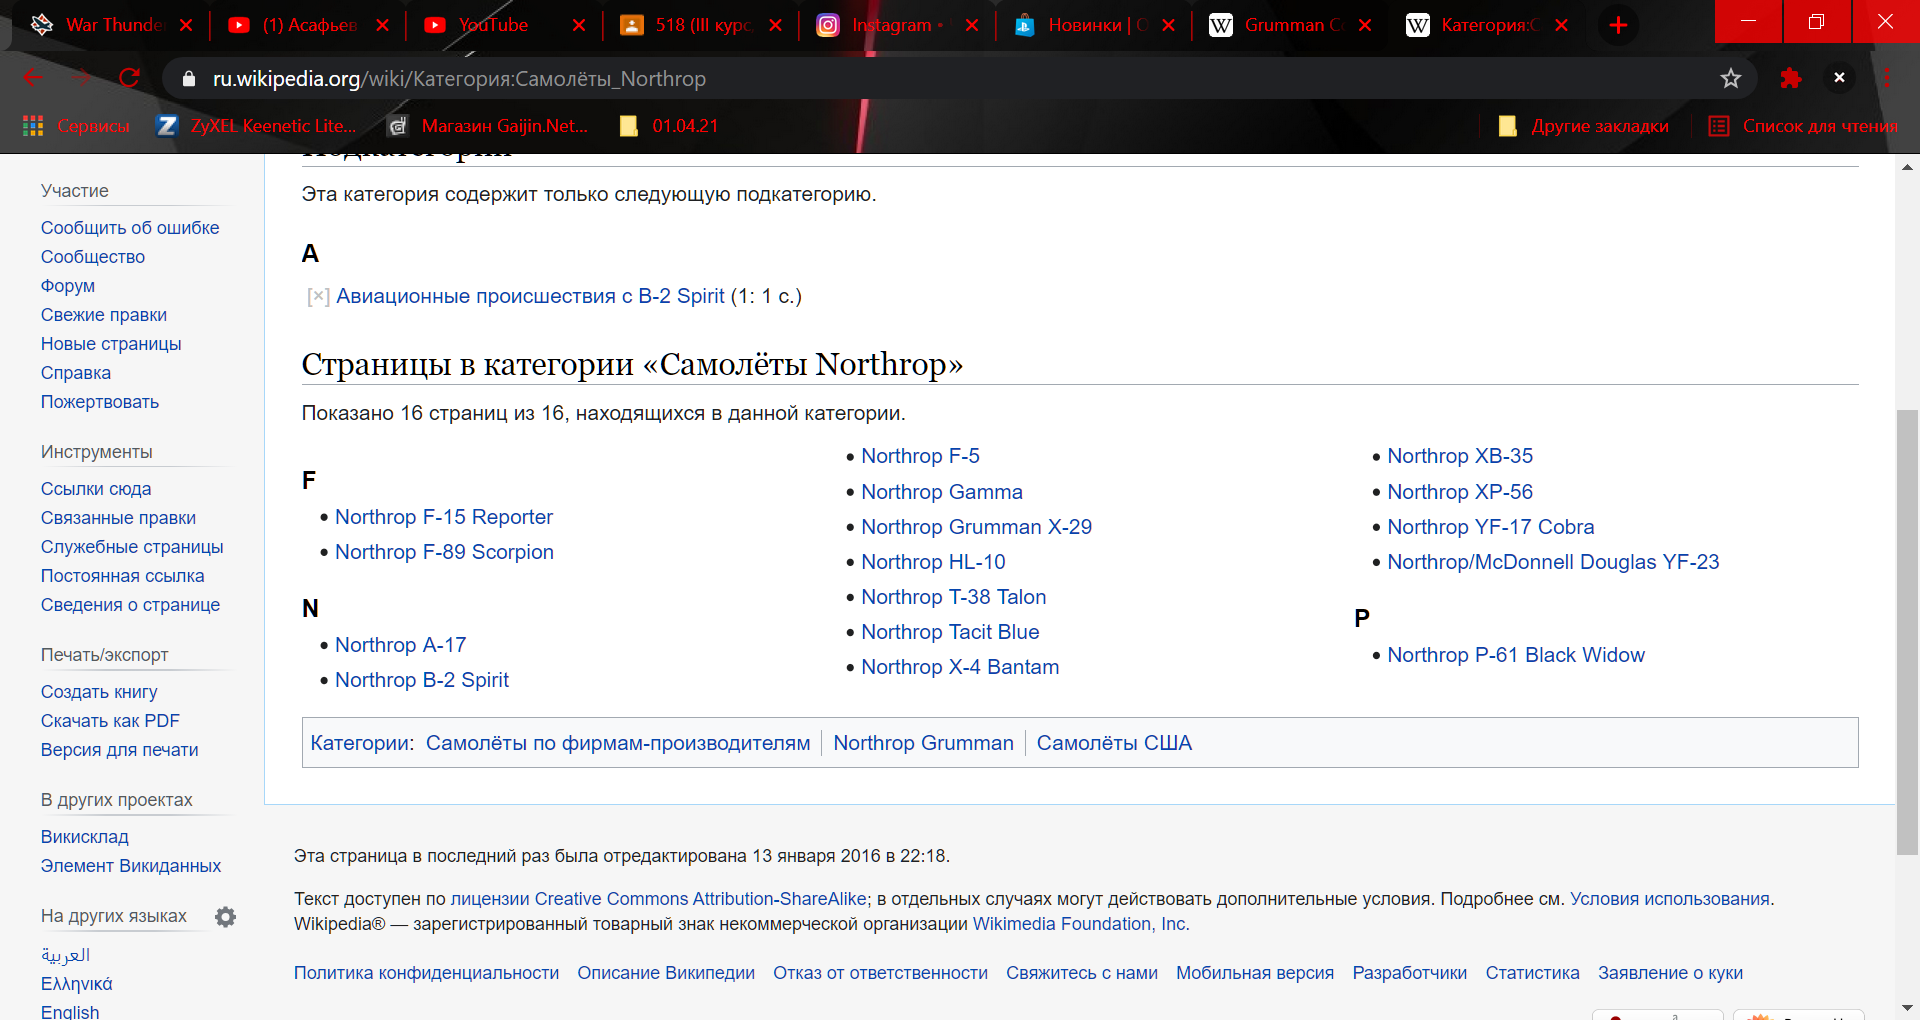Open the Магазин Gaijin.Net bookmark
Screen dimensions: 1920x1020
(488, 126)
